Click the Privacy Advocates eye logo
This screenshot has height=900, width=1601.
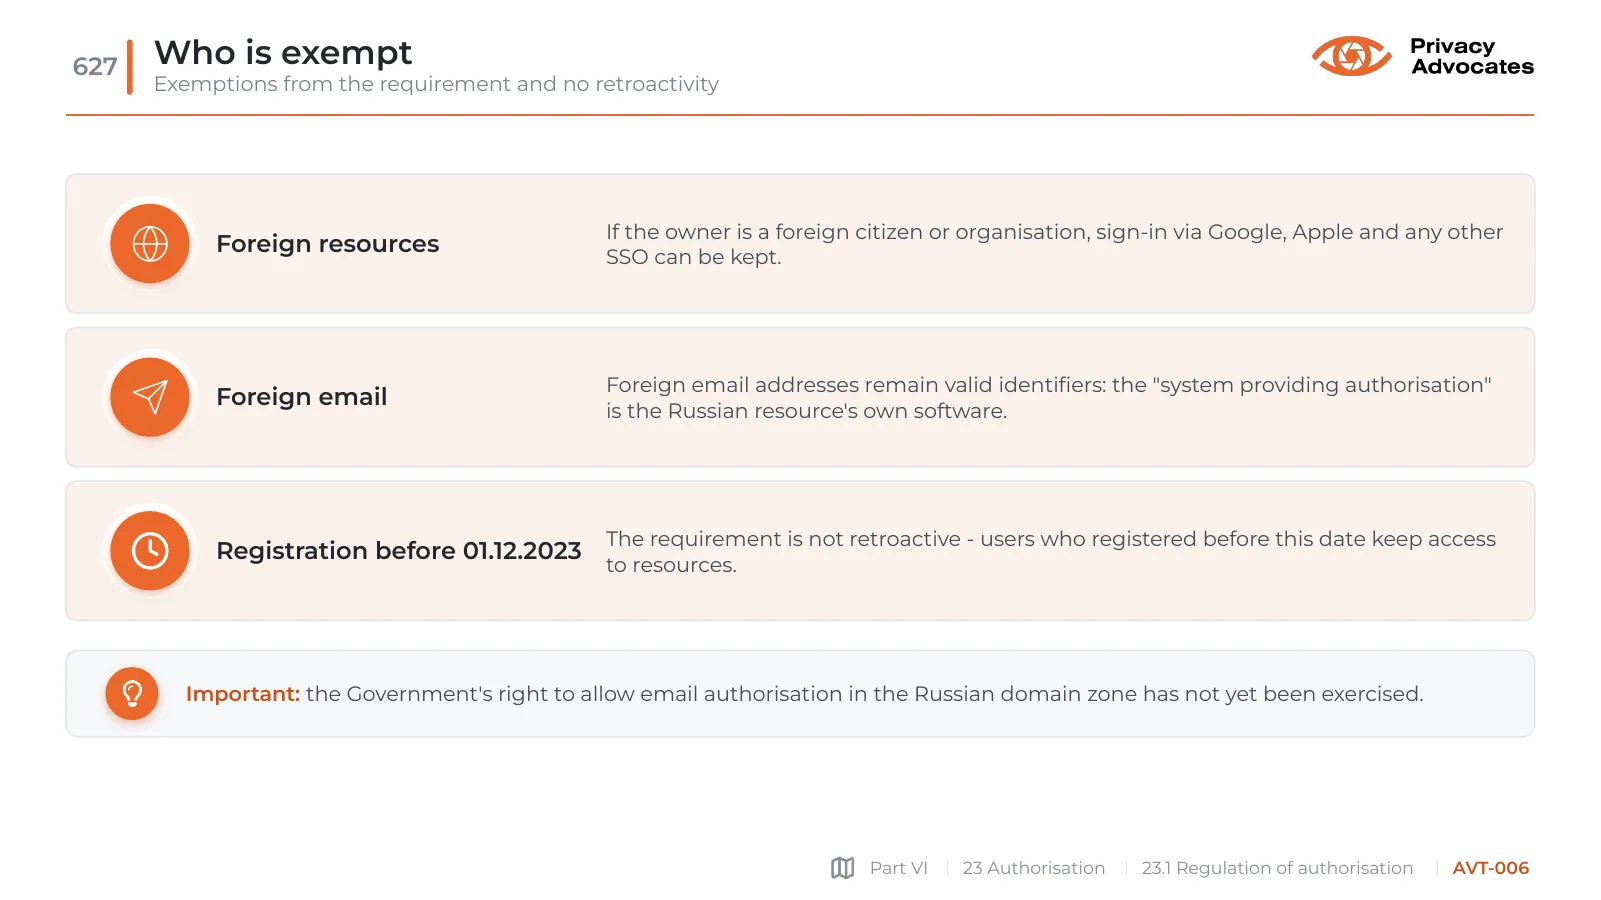pyautogui.click(x=1351, y=56)
